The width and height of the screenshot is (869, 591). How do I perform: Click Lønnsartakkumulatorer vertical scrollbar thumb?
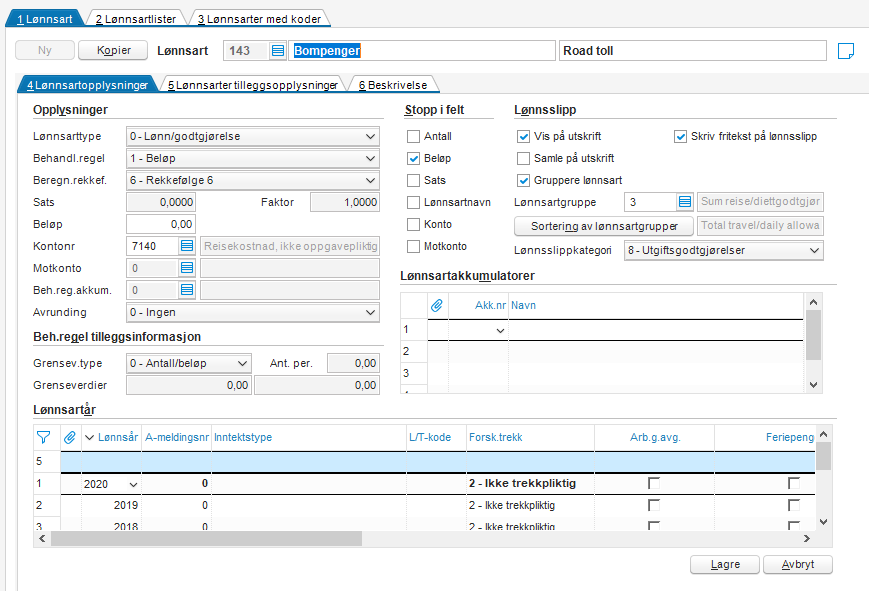click(813, 335)
